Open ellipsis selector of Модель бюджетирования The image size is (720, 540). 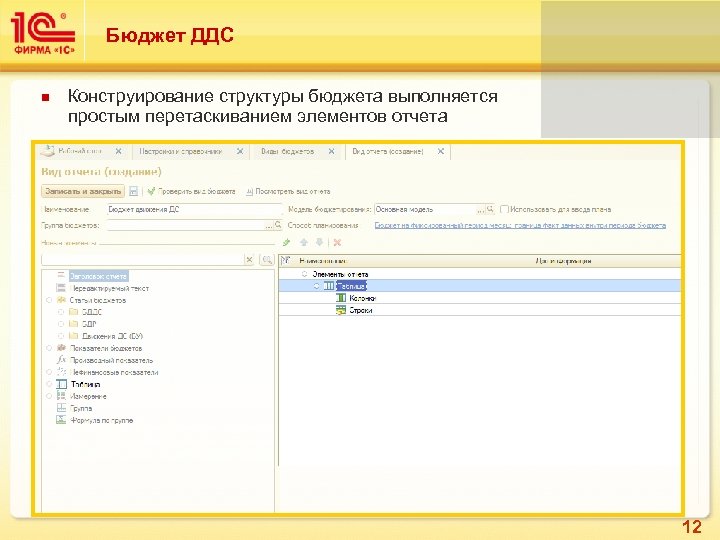tap(480, 209)
